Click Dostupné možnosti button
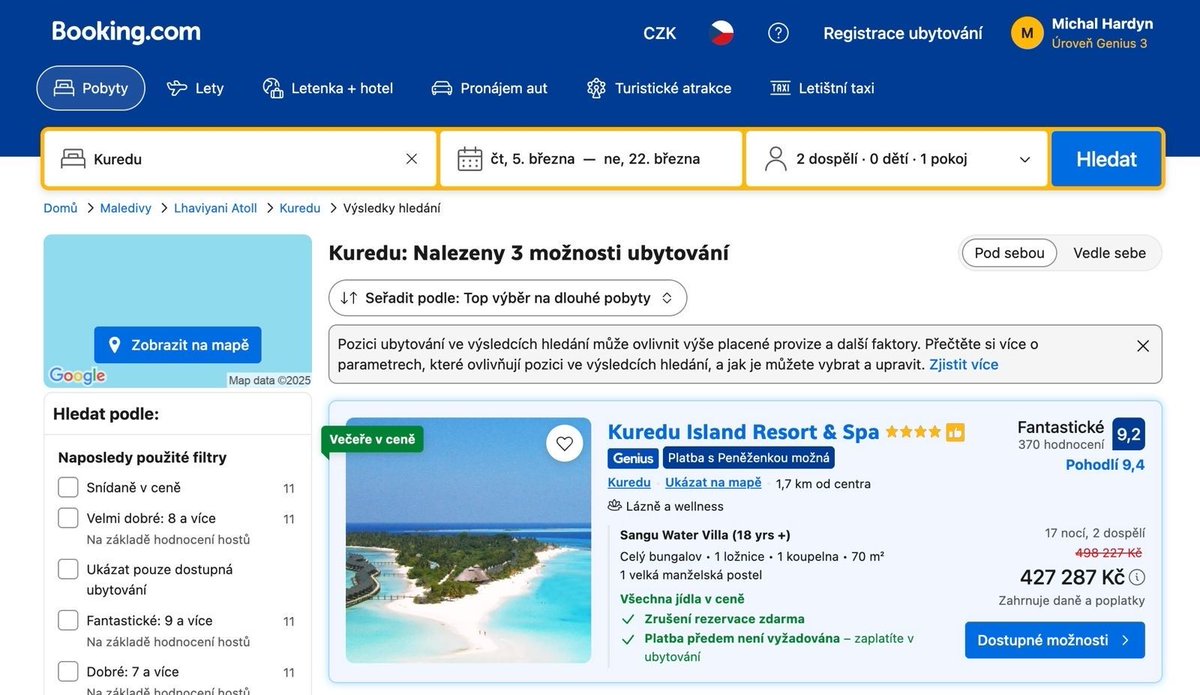The image size is (1200, 695). (x=1055, y=640)
